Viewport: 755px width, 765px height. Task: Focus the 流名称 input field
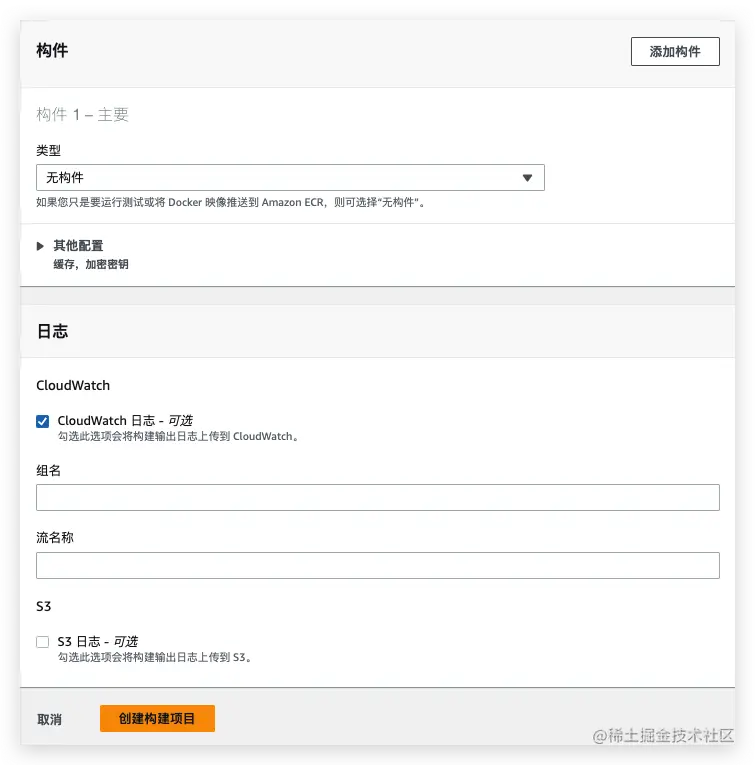(378, 565)
